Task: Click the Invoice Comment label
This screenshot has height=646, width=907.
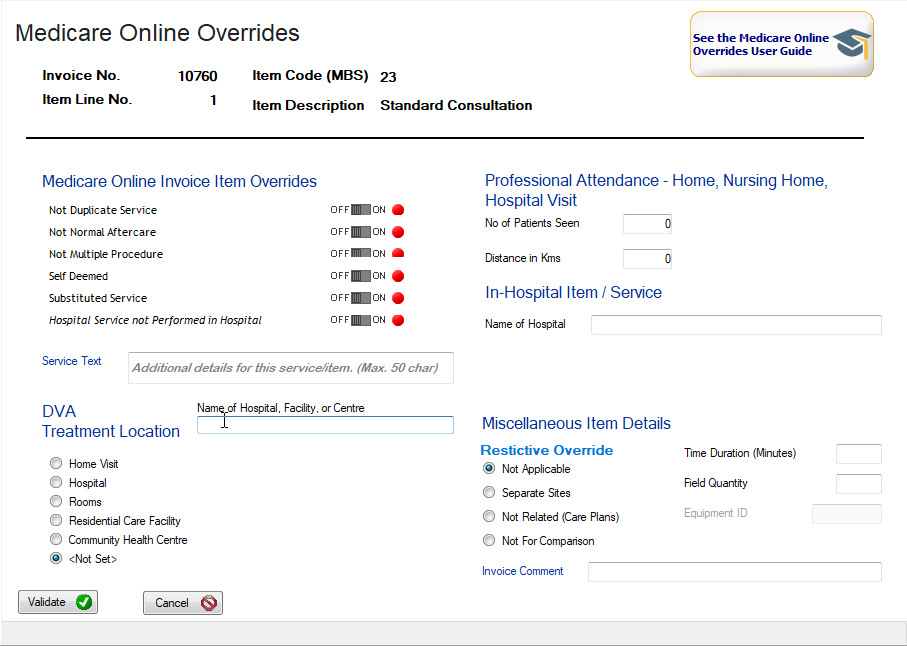Action: tap(522, 571)
